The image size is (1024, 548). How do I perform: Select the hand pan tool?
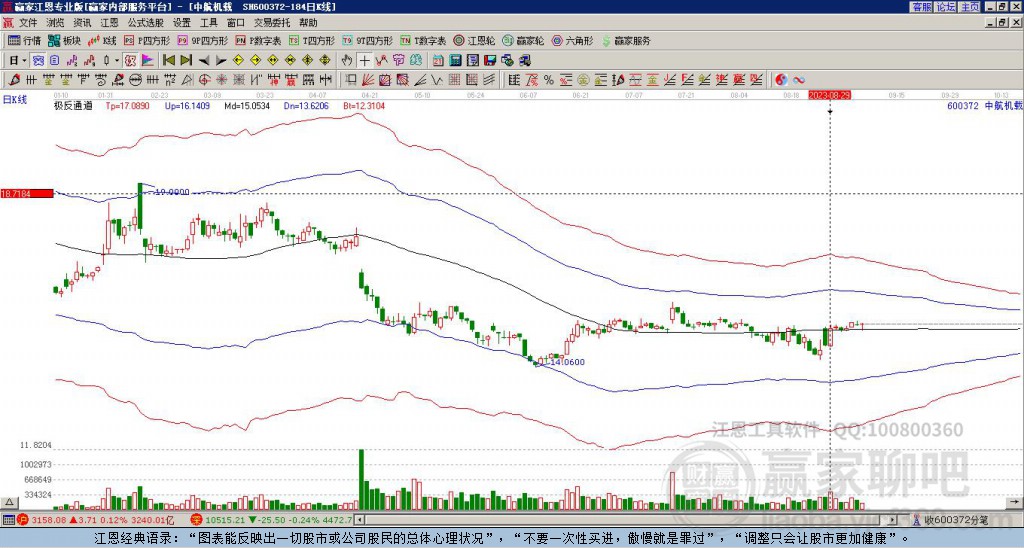[347, 61]
